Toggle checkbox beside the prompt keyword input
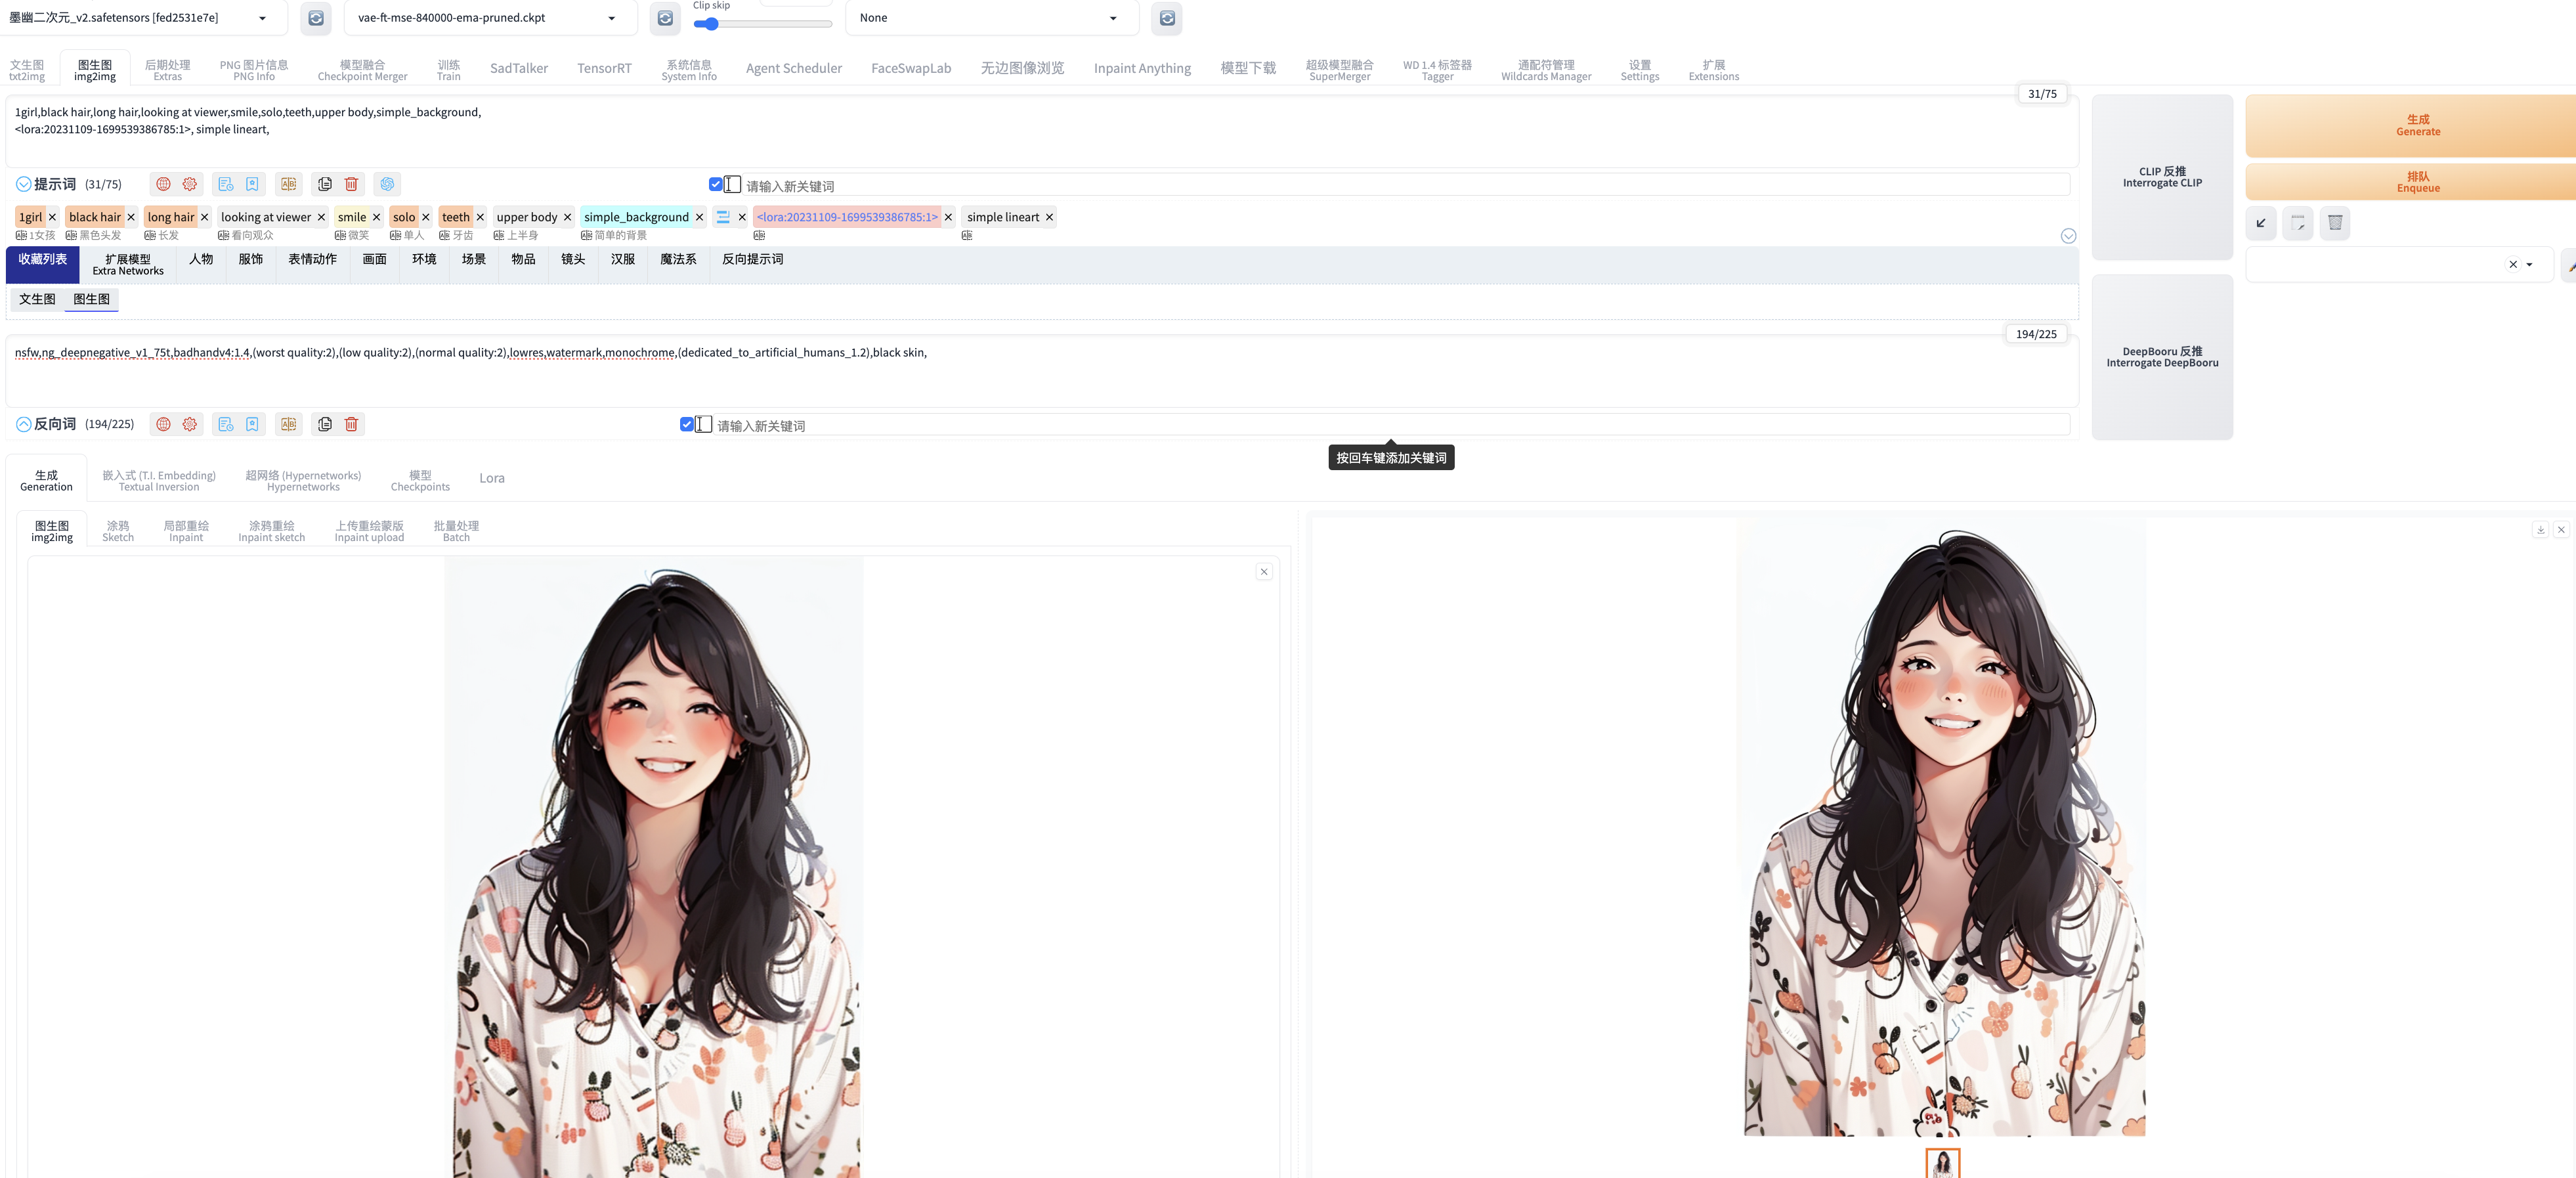 (x=716, y=184)
